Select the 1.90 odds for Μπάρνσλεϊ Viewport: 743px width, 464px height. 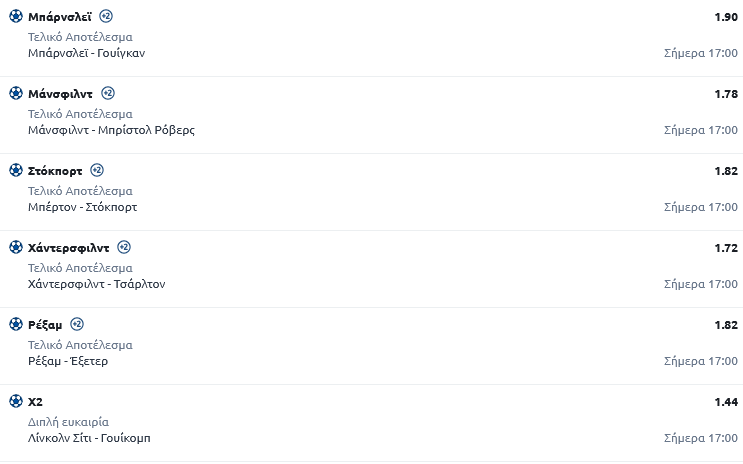point(724,17)
